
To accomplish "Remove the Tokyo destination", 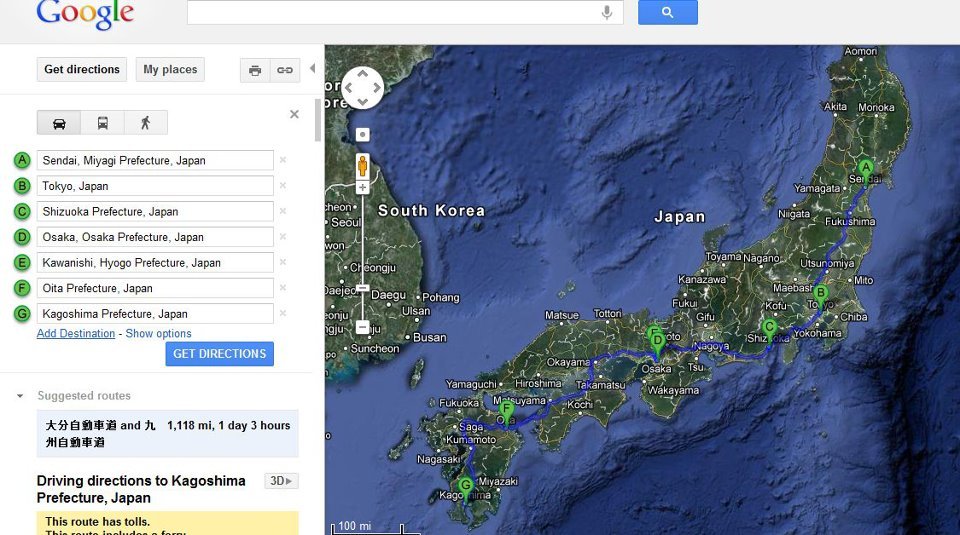I will (283, 185).
